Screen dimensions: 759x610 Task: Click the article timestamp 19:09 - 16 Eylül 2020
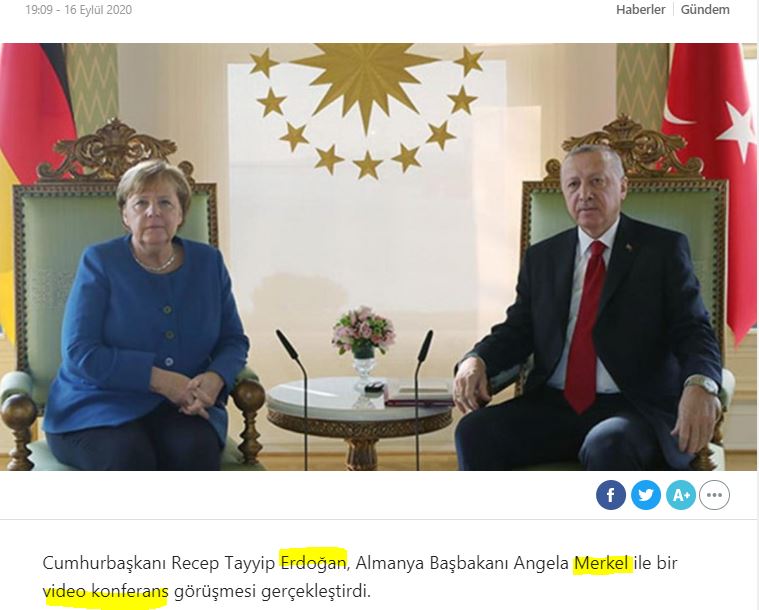(x=78, y=10)
